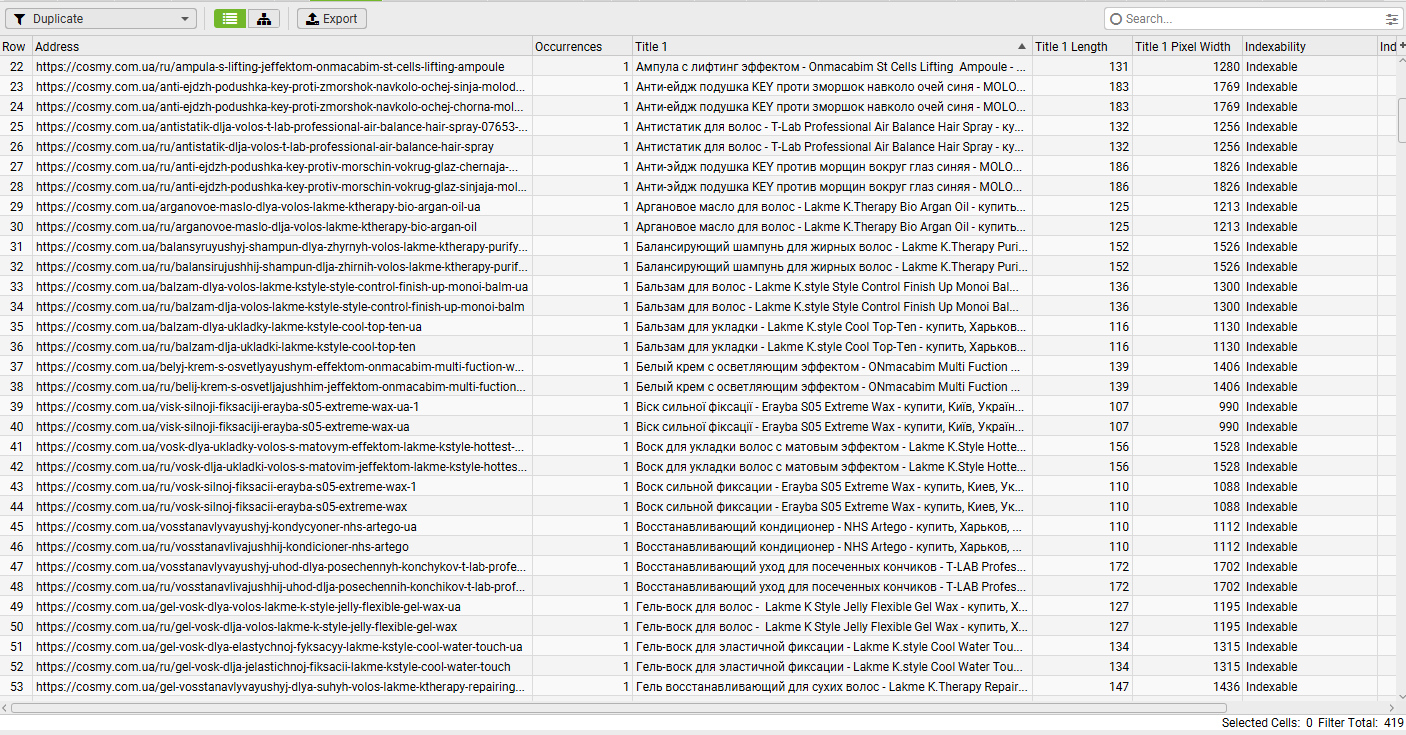Select the Бальзам для волос title in row 34
Screen dimensions: 1406x735
832,307
